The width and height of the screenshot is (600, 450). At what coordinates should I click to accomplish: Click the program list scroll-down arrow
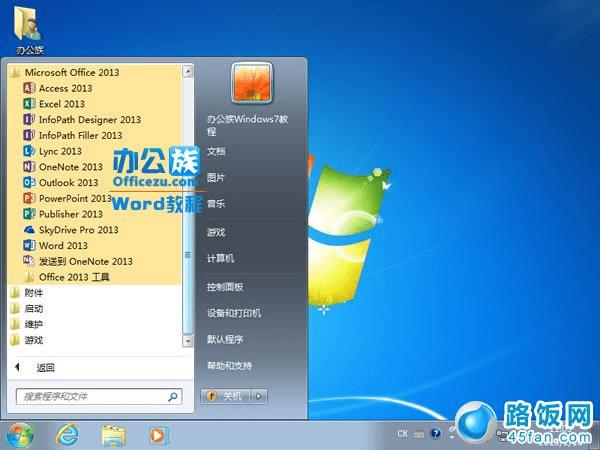point(188,341)
